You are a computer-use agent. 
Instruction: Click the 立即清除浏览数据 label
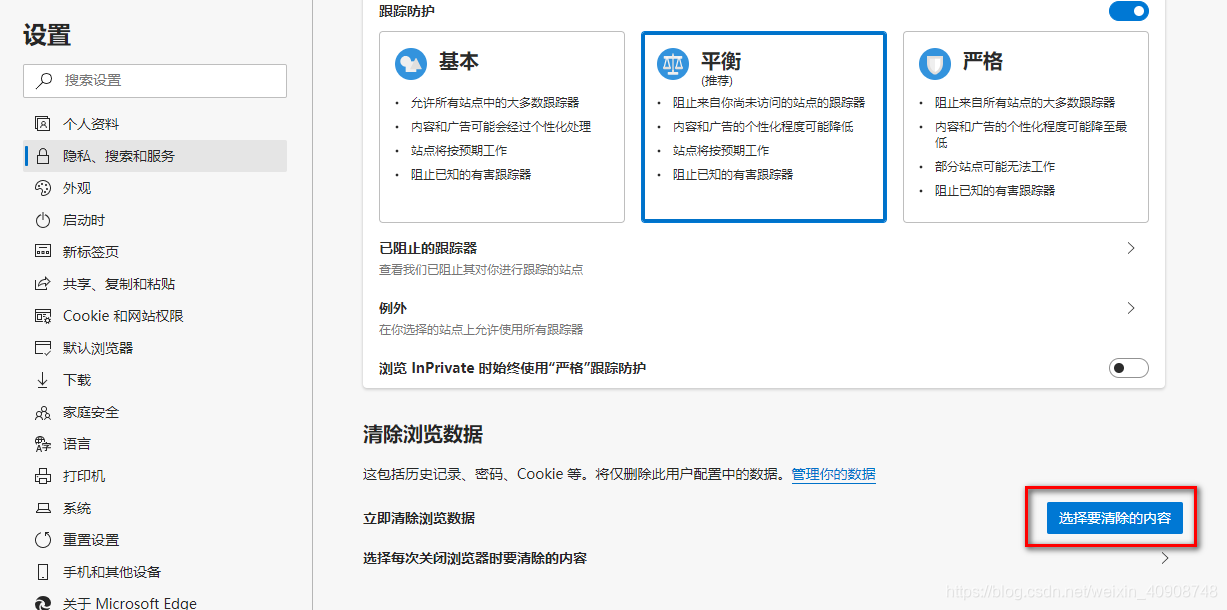pos(419,518)
